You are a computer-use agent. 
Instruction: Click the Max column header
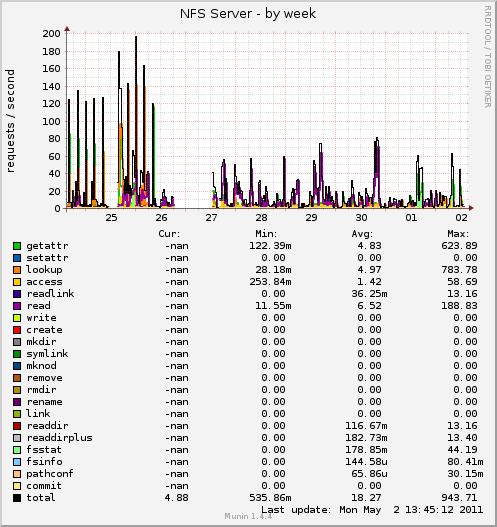pos(458,234)
